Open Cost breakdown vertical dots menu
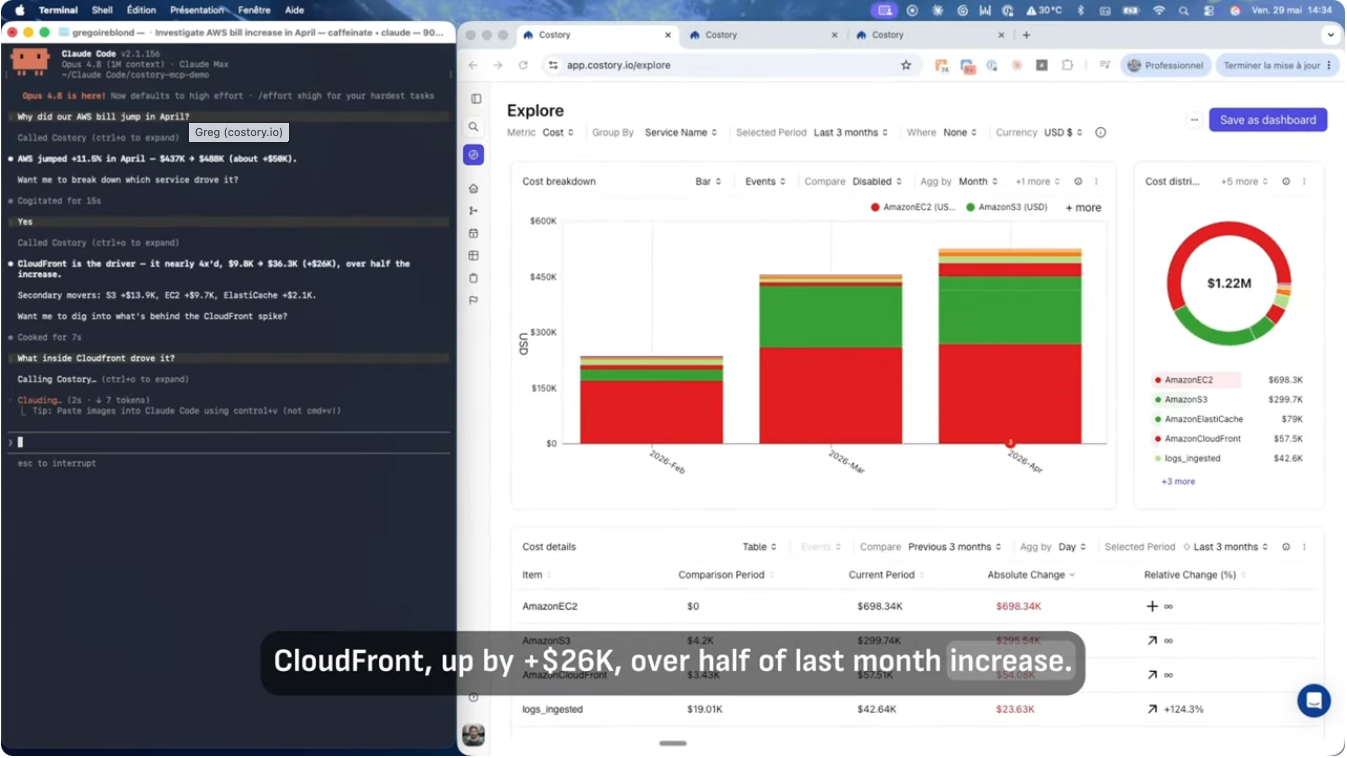The width and height of the screenshot is (1347, 758). [1097, 182]
